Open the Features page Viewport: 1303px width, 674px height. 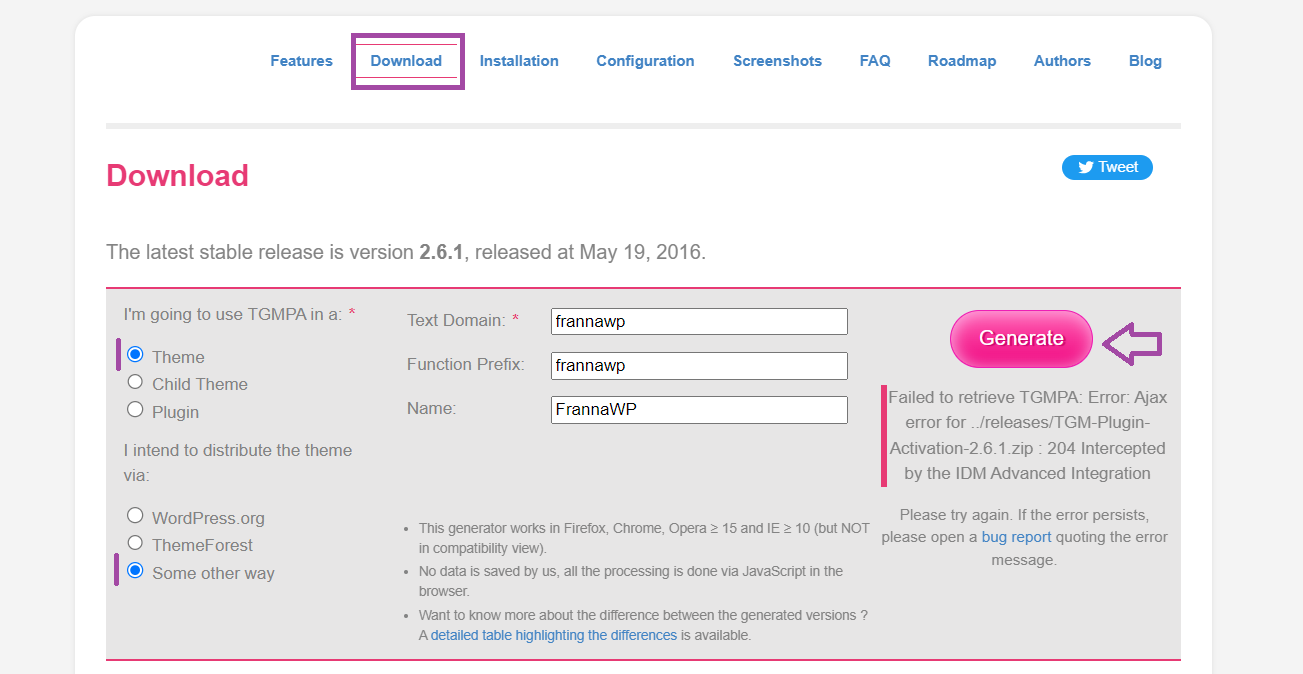(x=301, y=61)
